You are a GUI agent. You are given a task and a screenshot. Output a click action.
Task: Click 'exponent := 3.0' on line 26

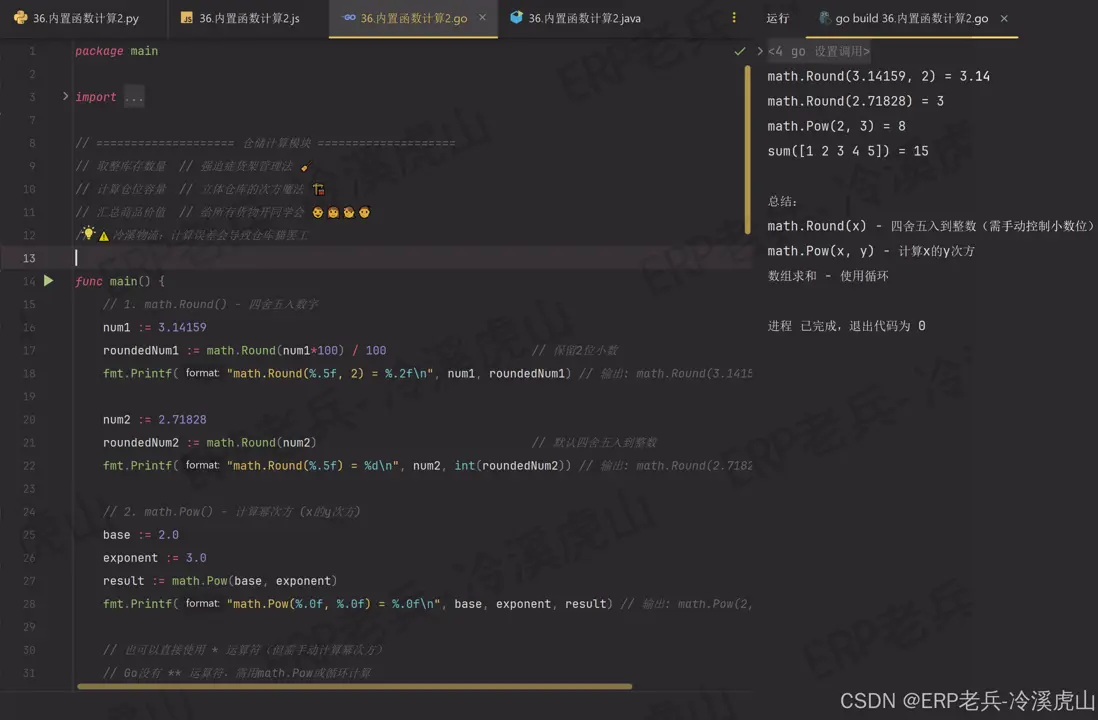click(x=155, y=558)
